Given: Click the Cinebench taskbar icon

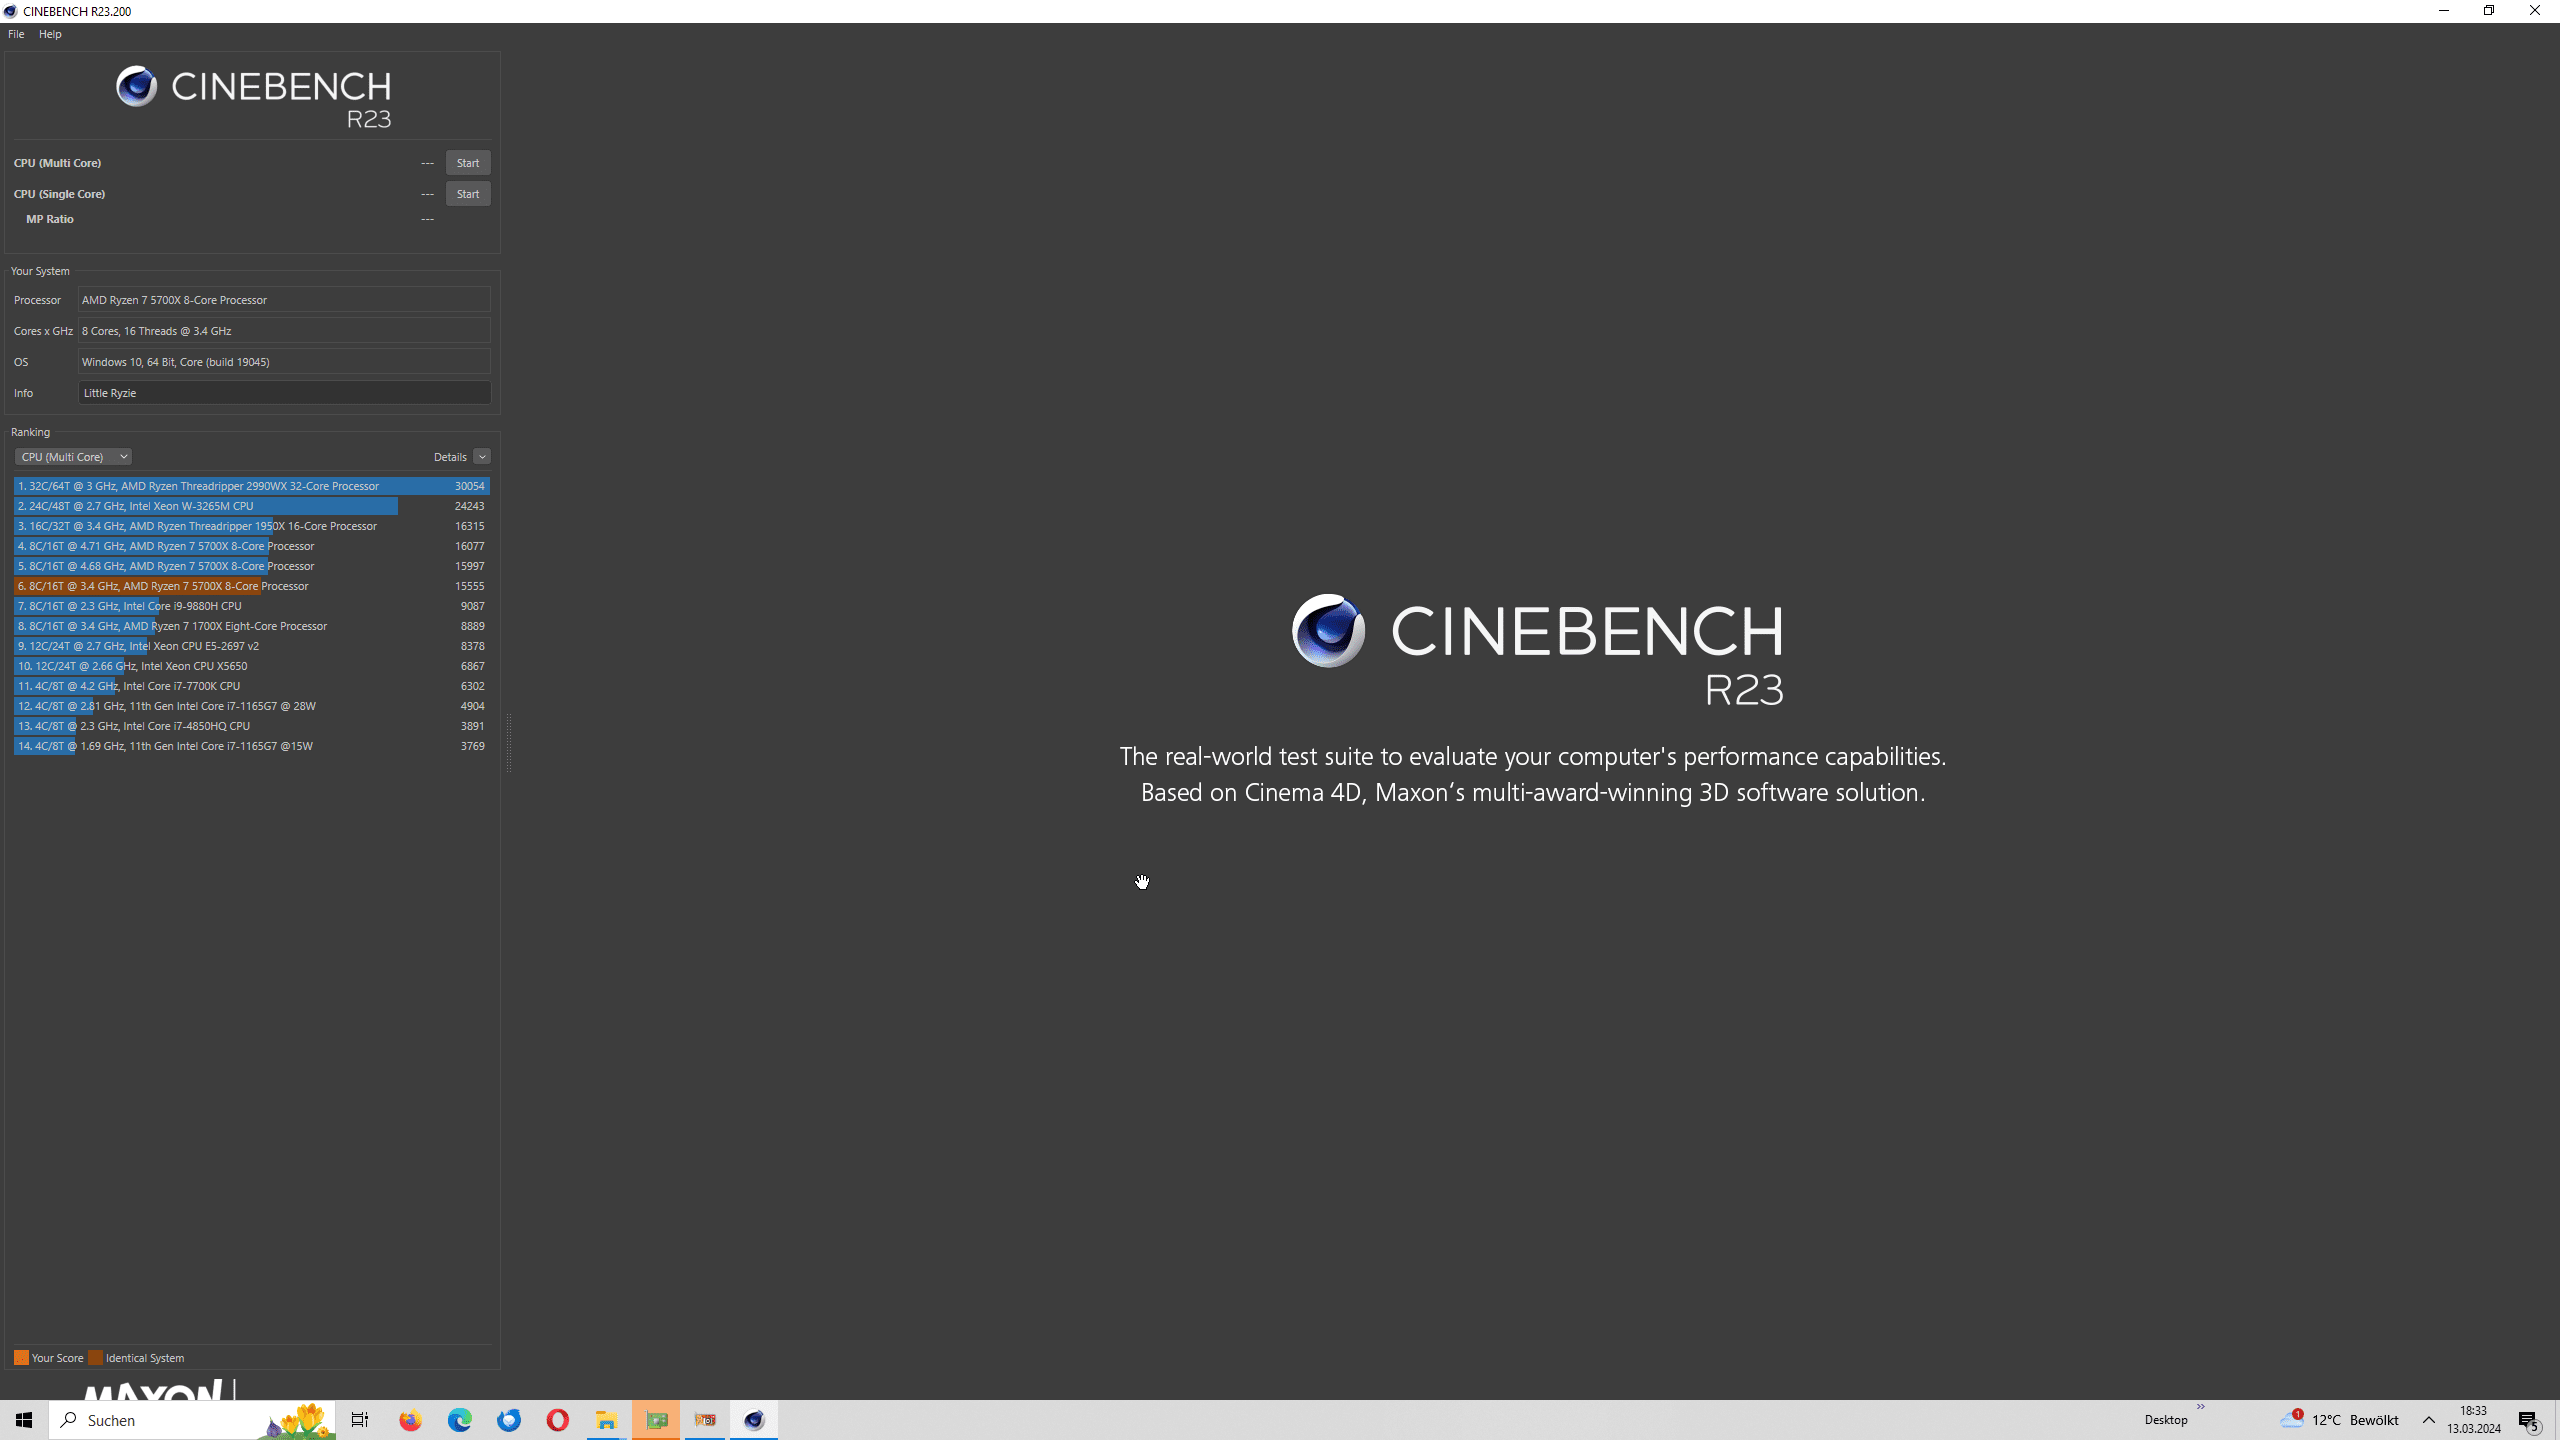Looking at the screenshot, I should click(754, 1420).
